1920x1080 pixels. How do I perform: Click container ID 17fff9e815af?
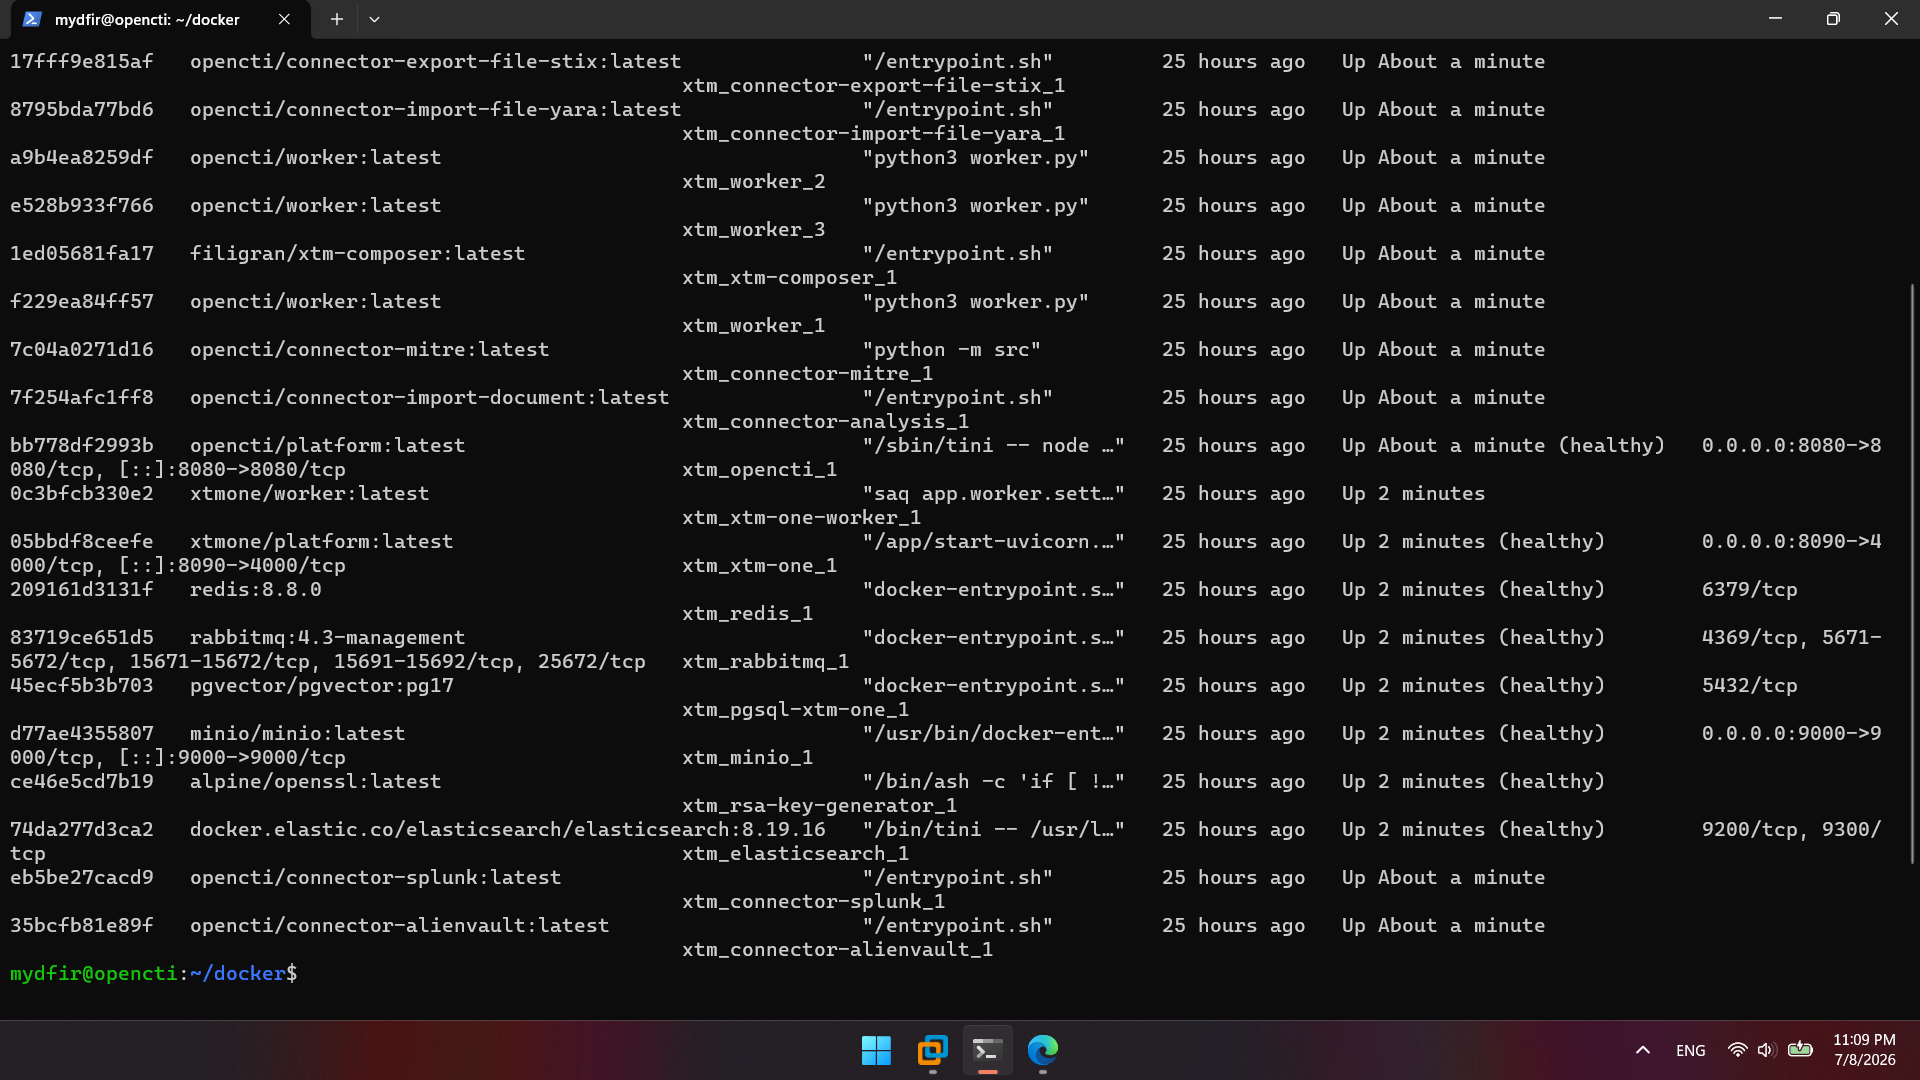coord(82,61)
